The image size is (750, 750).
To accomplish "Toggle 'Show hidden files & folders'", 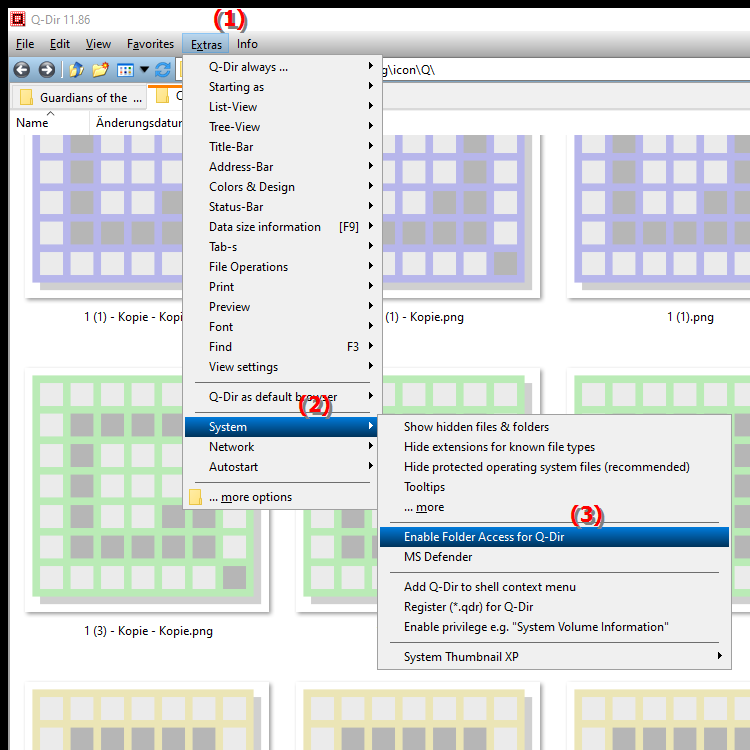I will (x=554, y=427).
